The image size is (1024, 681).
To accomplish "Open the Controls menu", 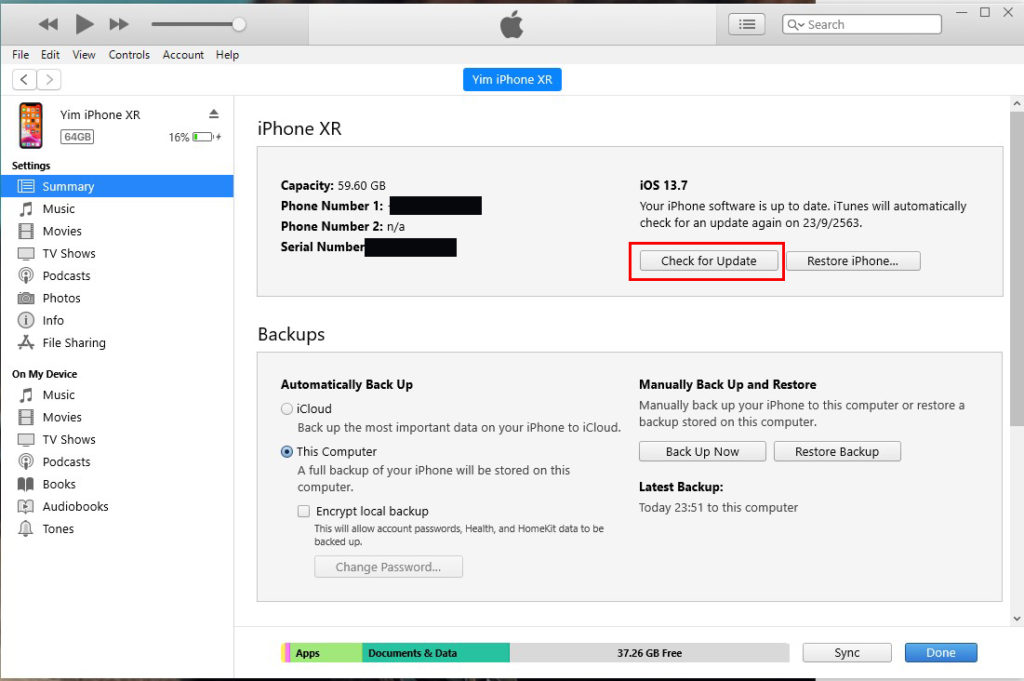I will pyautogui.click(x=129, y=55).
